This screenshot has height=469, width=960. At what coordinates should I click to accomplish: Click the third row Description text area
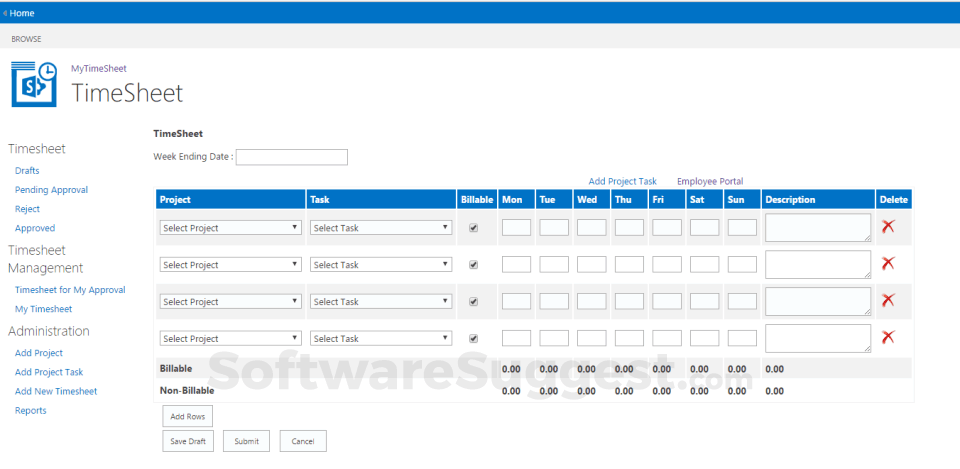click(818, 301)
